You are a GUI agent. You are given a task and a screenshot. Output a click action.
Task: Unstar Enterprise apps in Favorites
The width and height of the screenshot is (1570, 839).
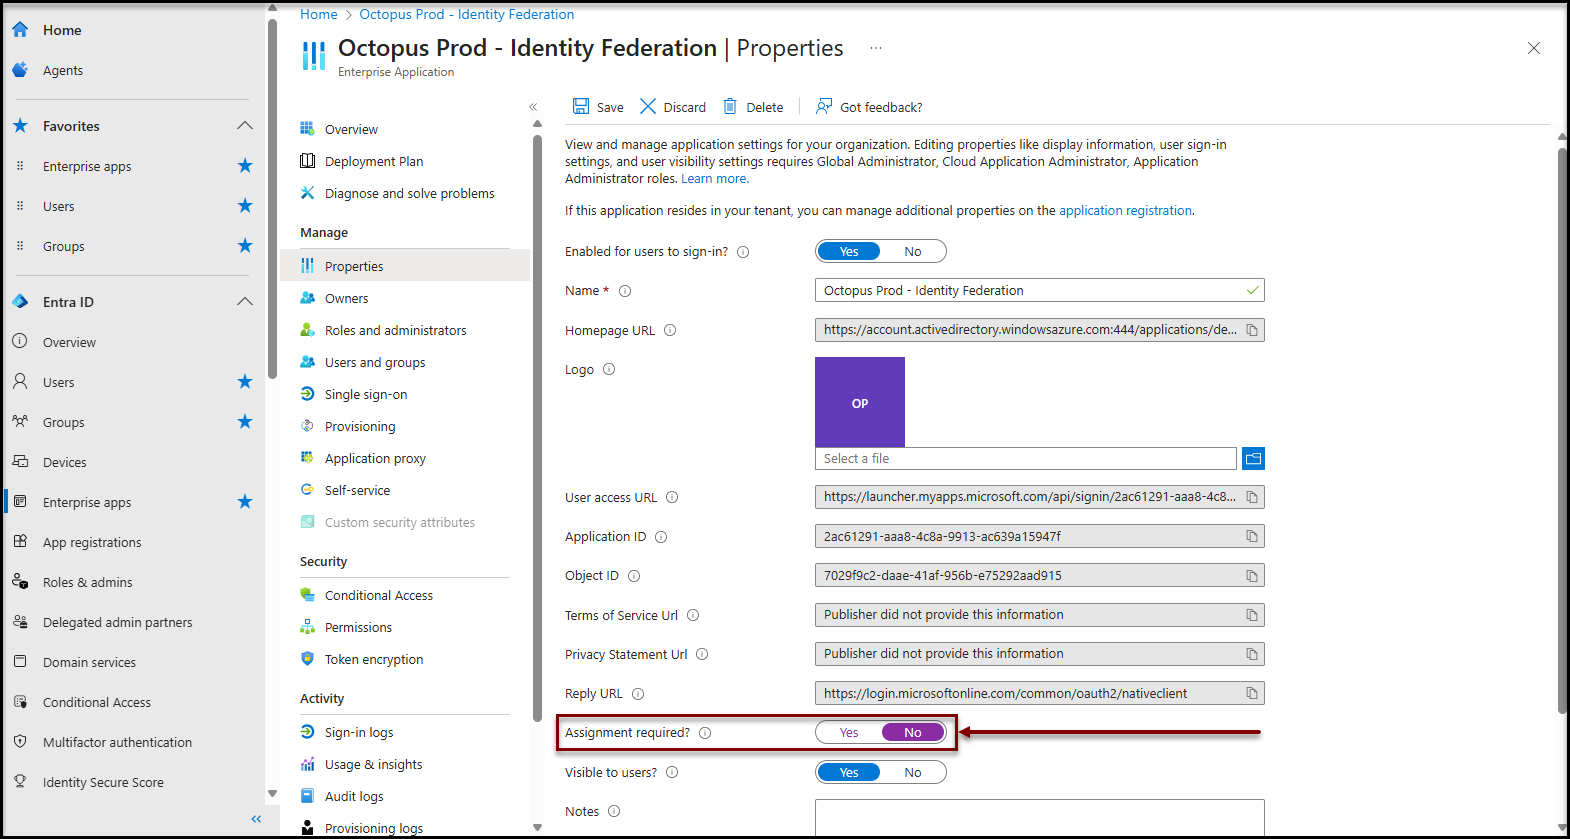click(x=245, y=166)
